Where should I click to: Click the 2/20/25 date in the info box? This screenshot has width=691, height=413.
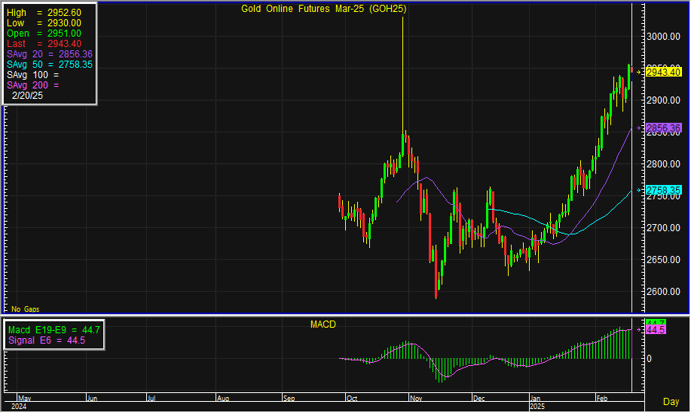pyautogui.click(x=30, y=97)
